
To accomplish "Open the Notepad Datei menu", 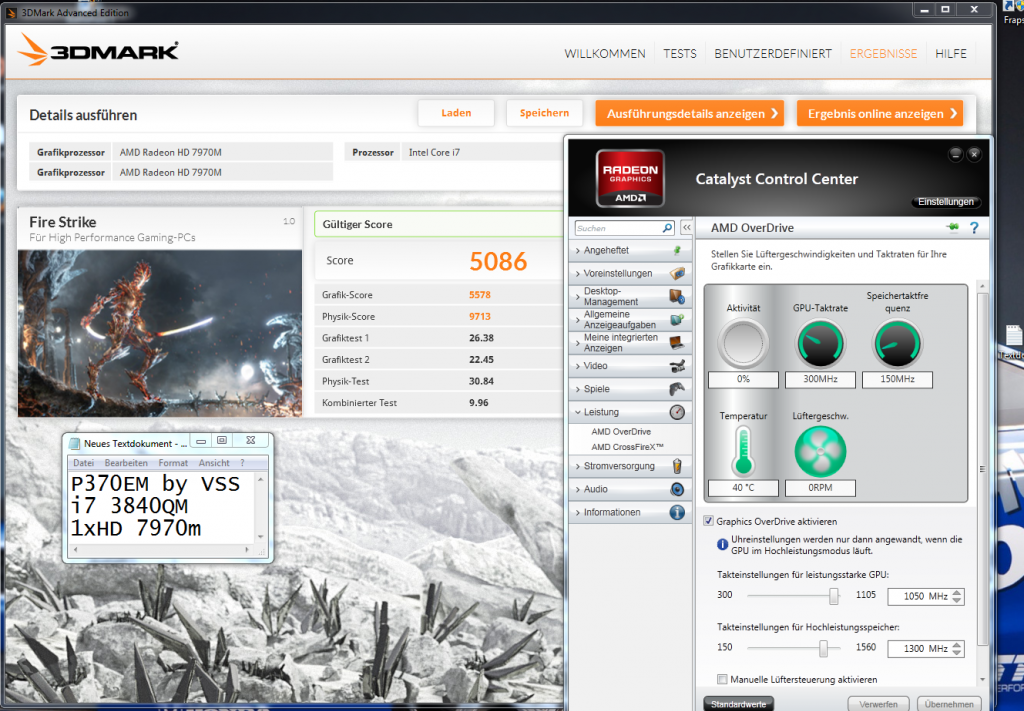I will [84, 462].
